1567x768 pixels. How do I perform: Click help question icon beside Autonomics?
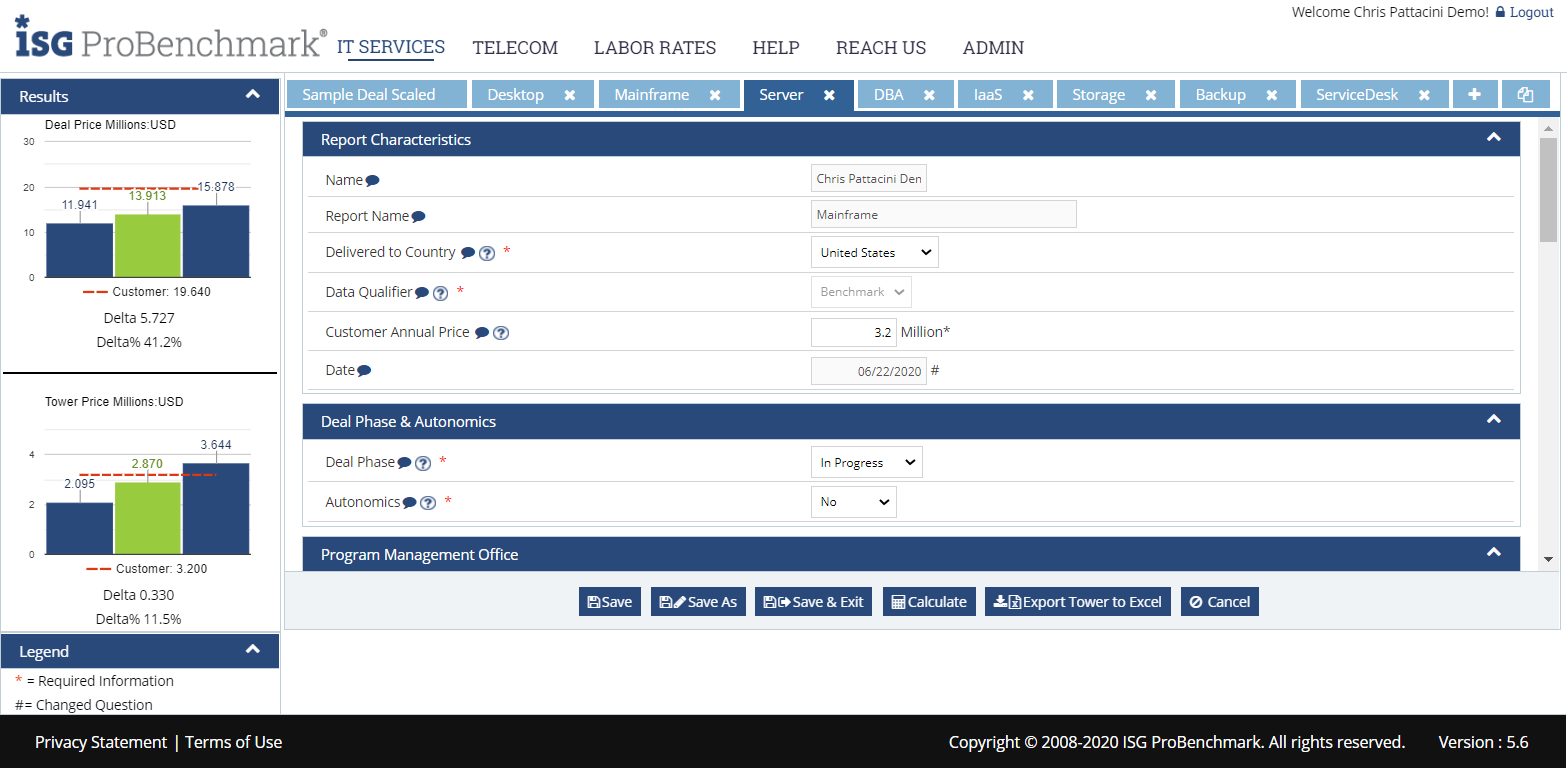[428, 503]
